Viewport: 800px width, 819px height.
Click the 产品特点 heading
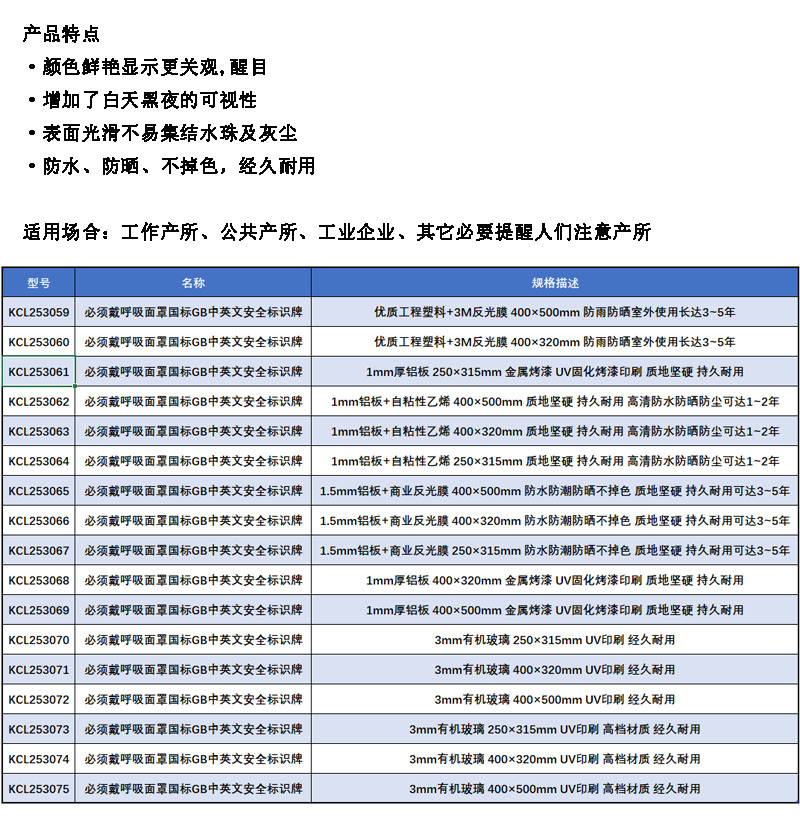pos(61,35)
